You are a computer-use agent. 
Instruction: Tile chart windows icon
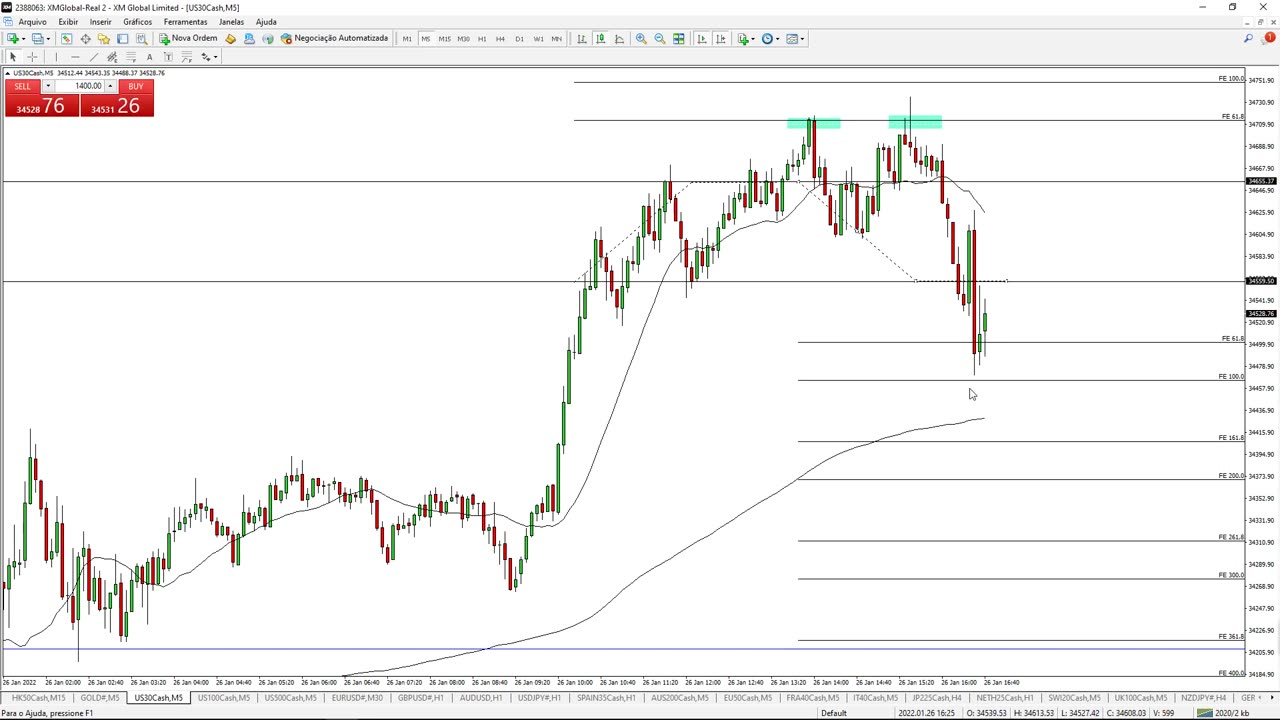[678, 39]
